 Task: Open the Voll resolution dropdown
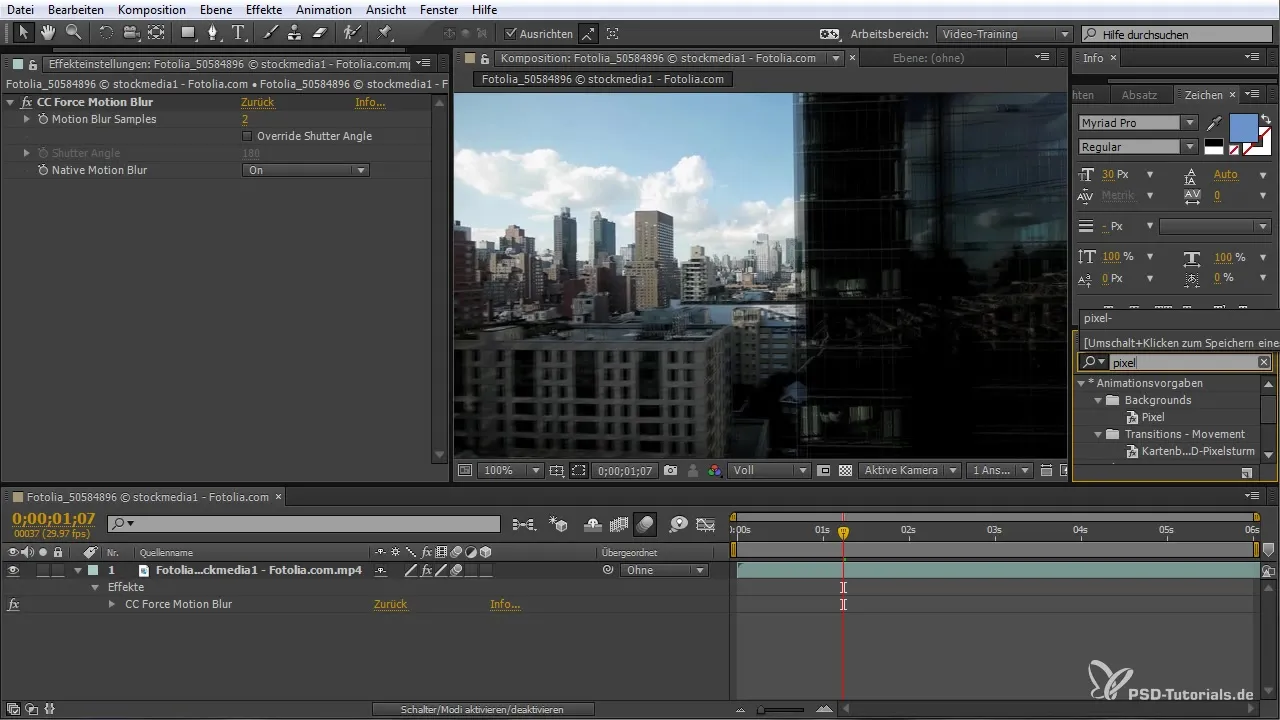coord(769,470)
